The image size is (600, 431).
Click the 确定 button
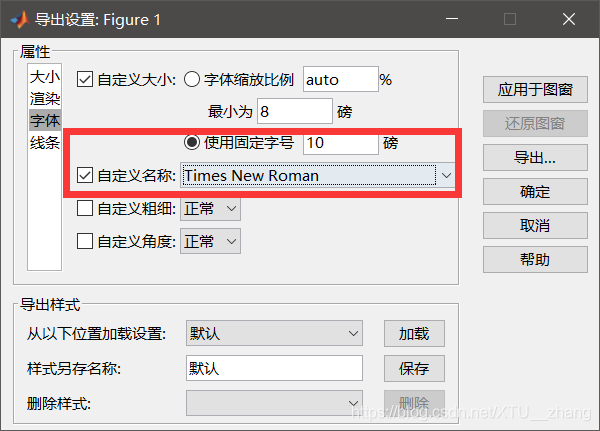click(x=535, y=192)
